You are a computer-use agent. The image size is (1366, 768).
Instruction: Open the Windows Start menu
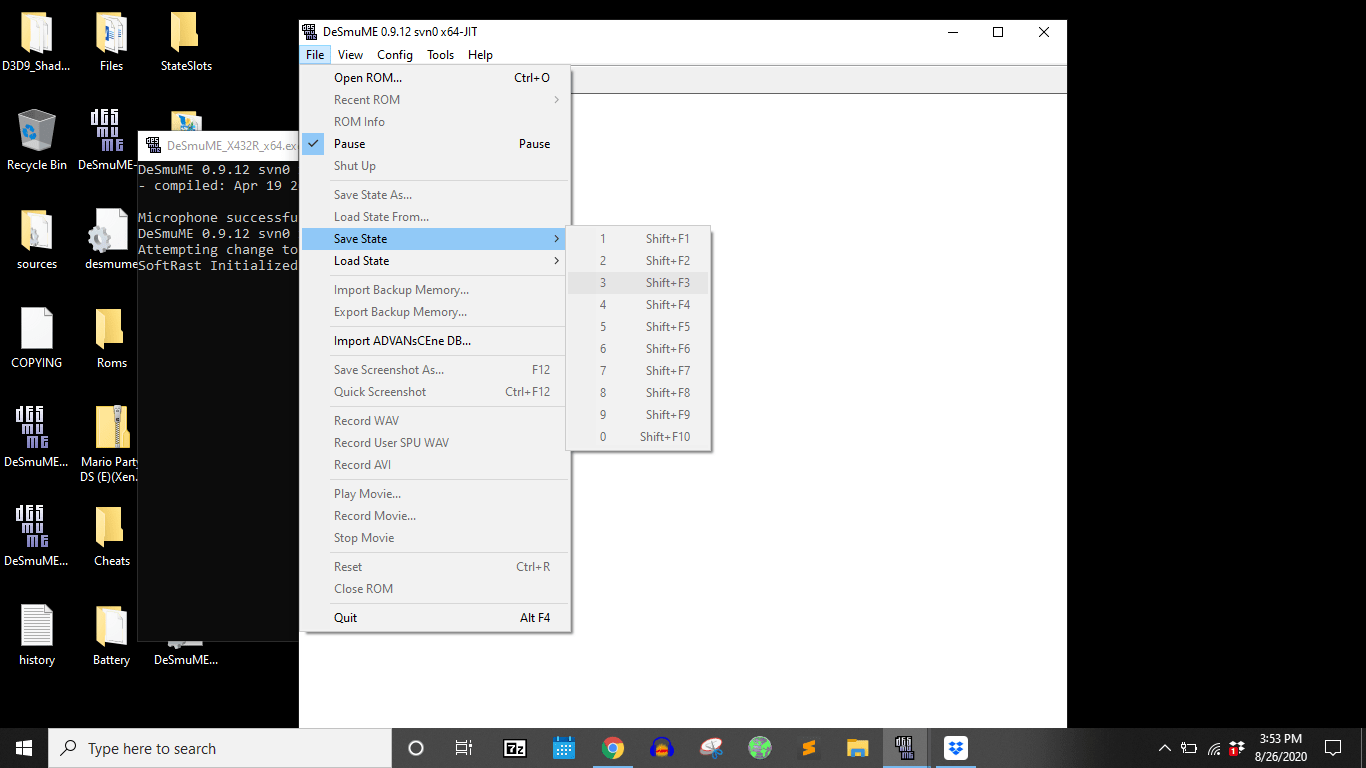click(24, 748)
